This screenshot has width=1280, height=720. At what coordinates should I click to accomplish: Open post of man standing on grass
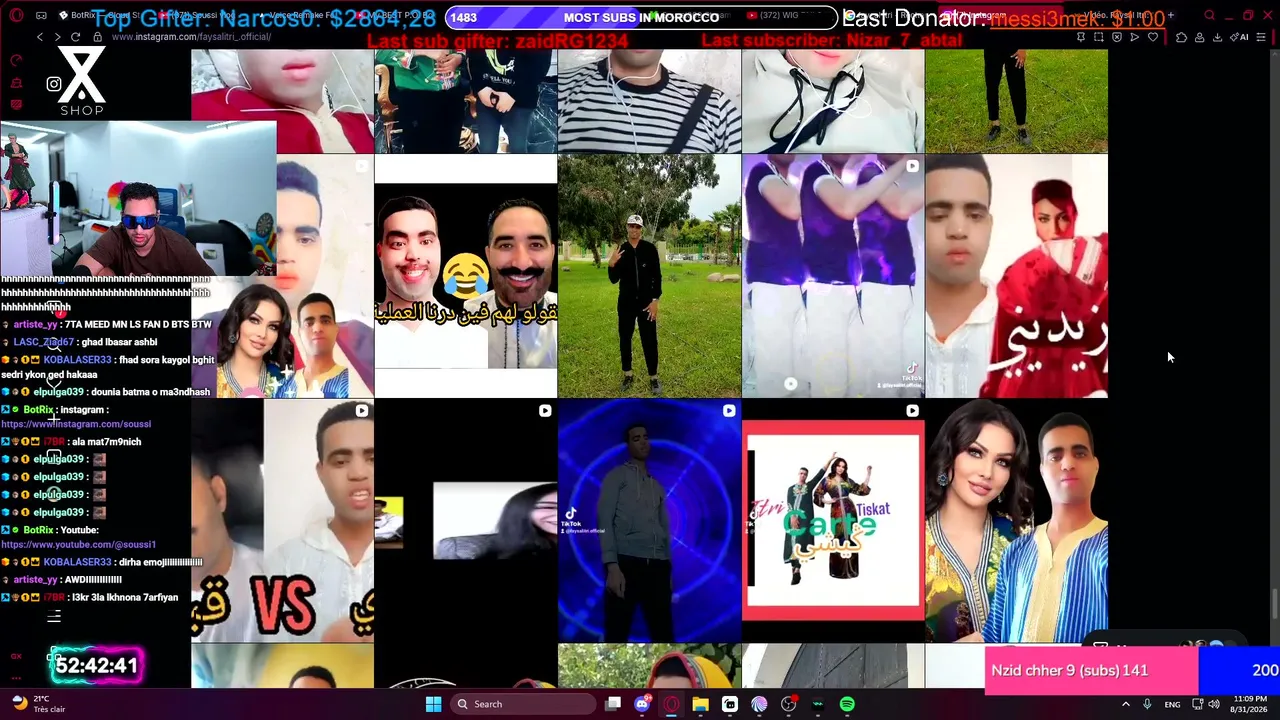point(649,276)
